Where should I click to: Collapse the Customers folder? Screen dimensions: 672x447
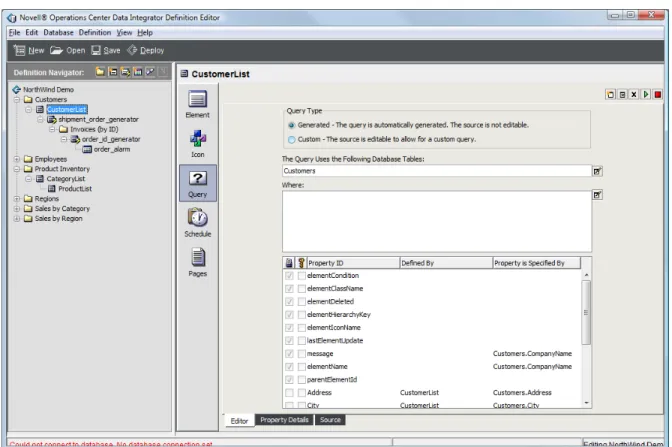(17, 99)
